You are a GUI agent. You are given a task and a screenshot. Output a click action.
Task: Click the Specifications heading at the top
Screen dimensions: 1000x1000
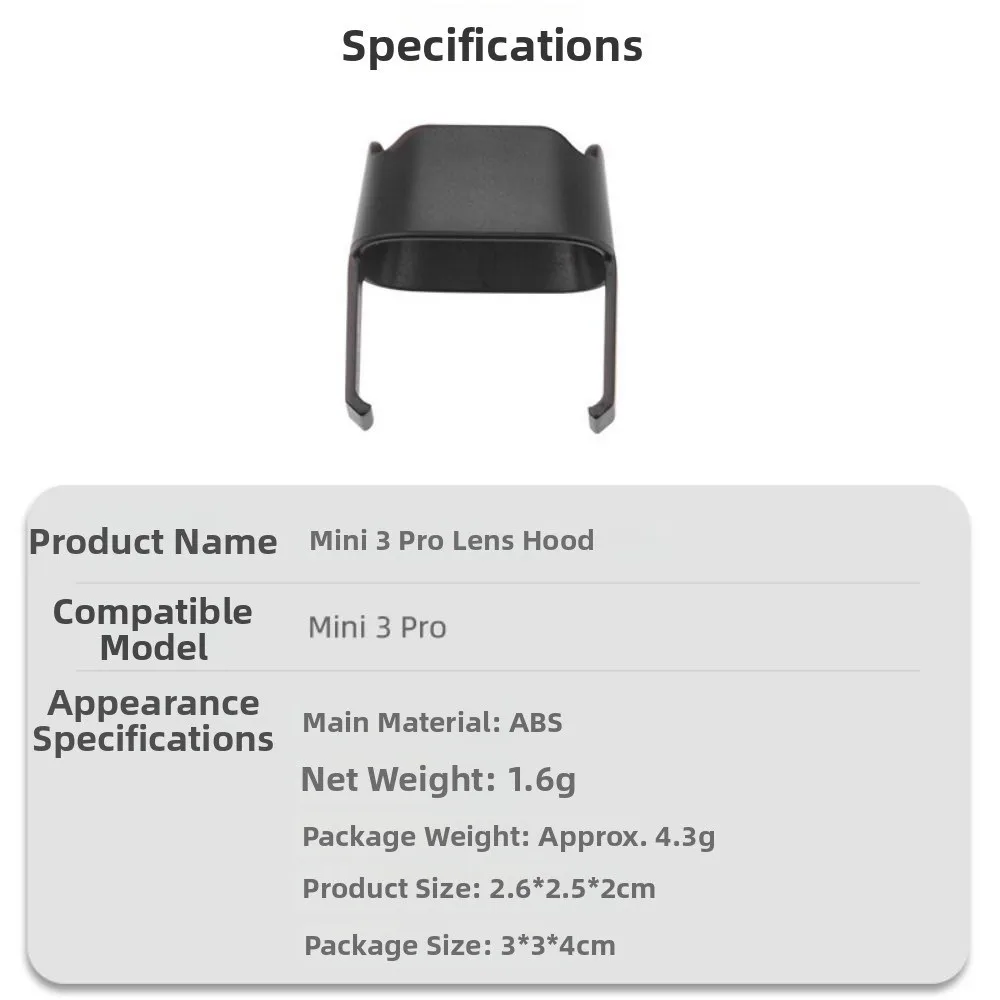492,46
